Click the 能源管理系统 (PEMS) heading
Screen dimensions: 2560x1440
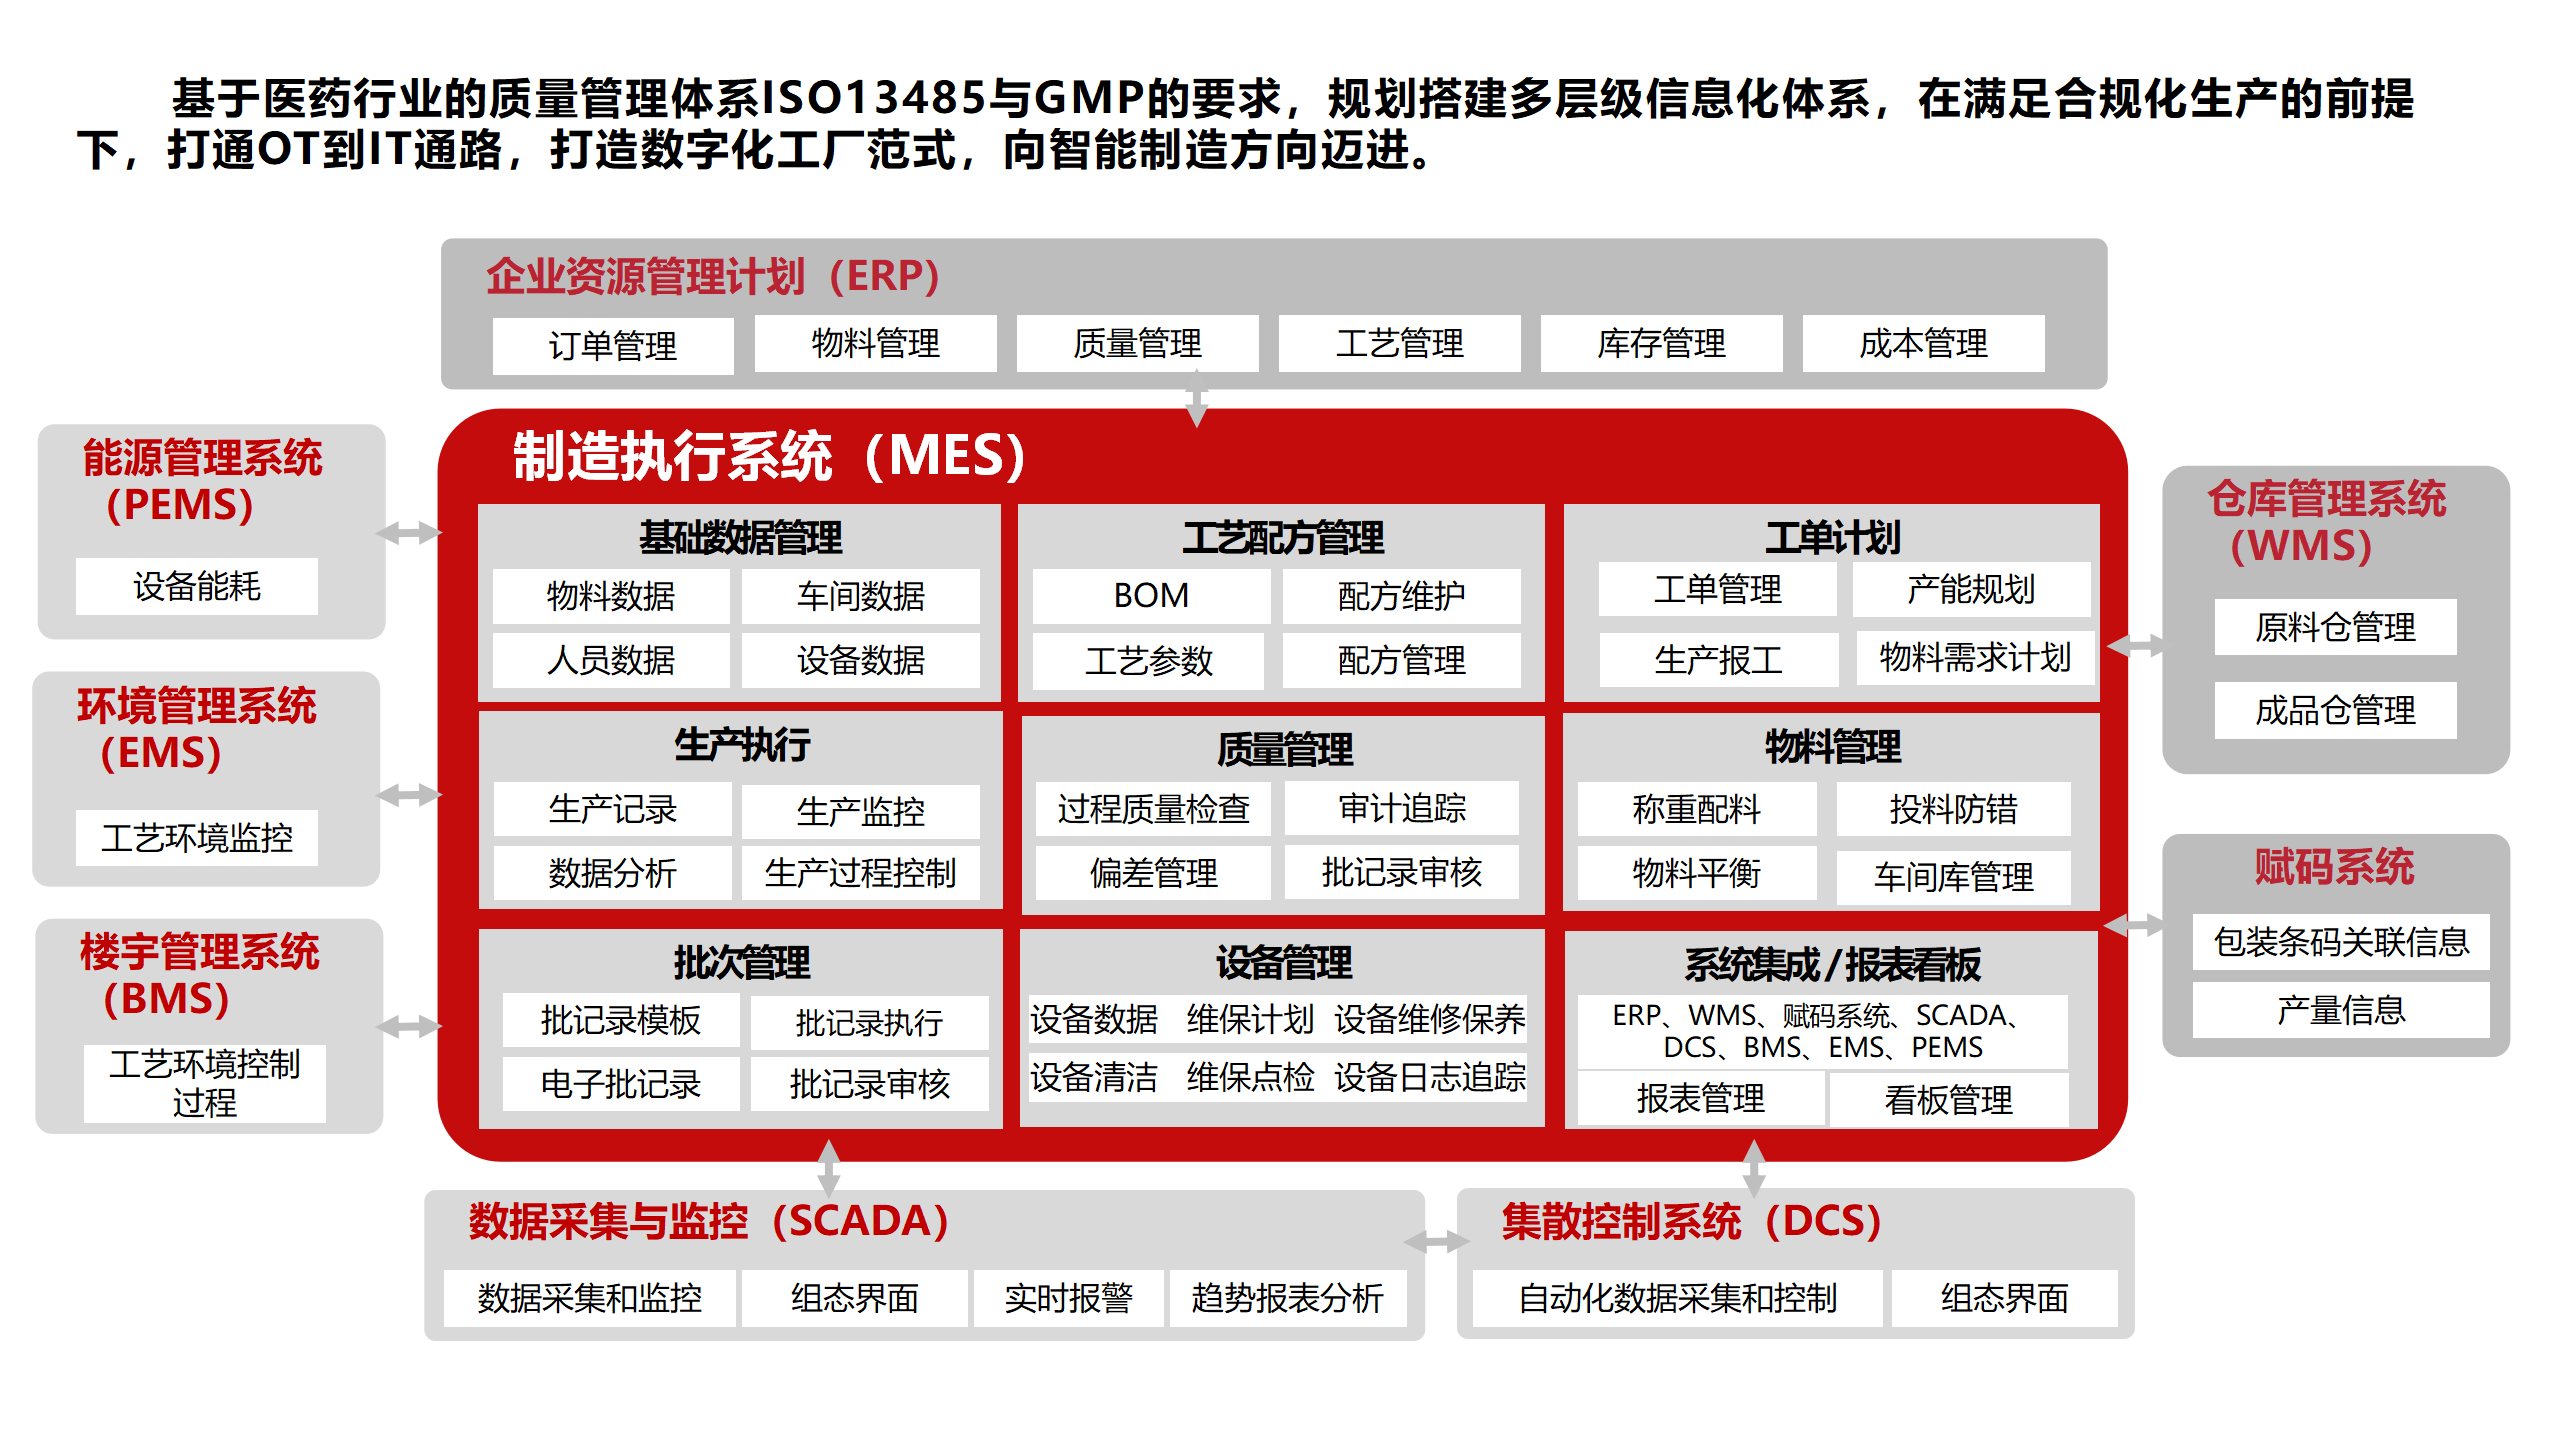pyautogui.click(x=202, y=481)
